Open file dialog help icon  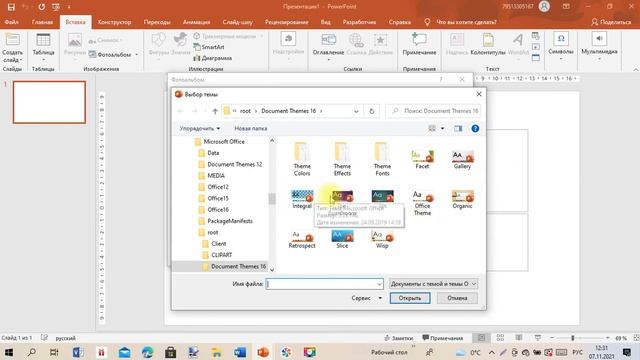(x=475, y=129)
